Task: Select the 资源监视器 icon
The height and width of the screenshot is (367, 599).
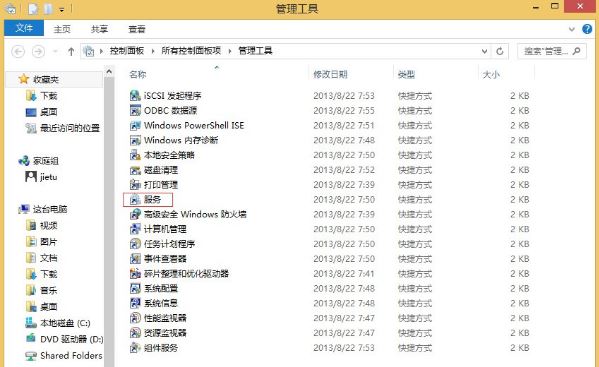Action: [135, 333]
